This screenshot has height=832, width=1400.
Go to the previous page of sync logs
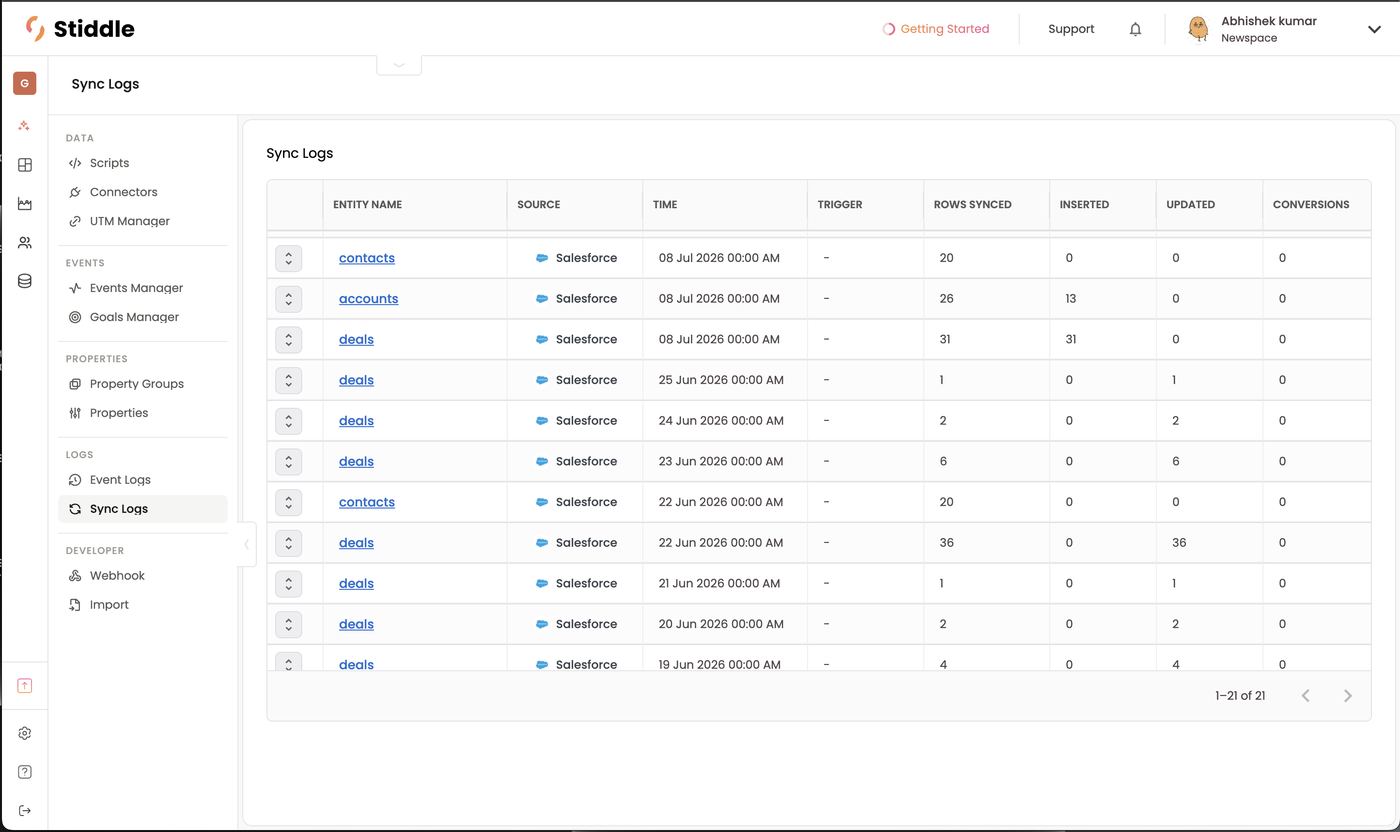[1305, 696]
